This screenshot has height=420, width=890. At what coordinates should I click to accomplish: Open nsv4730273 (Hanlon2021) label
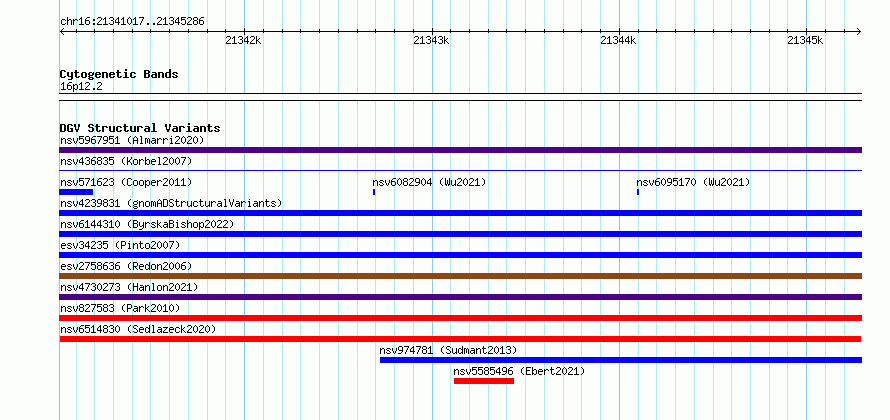[x=129, y=287]
